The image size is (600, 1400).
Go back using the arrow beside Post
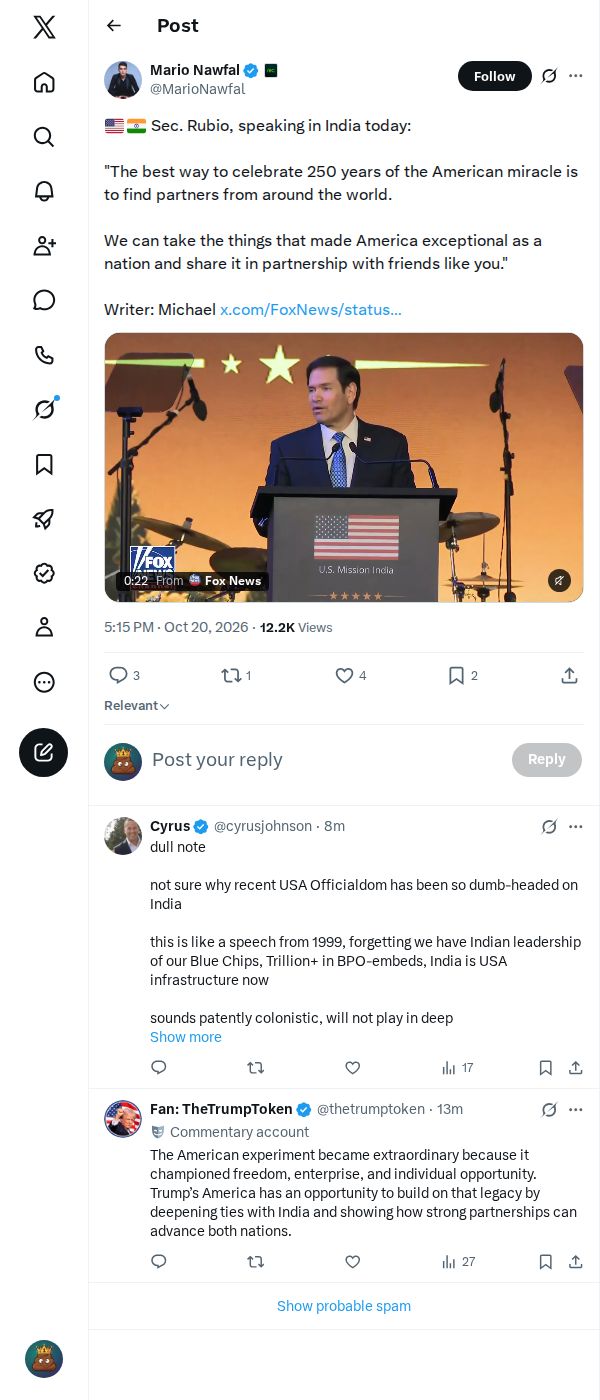[114, 26]
